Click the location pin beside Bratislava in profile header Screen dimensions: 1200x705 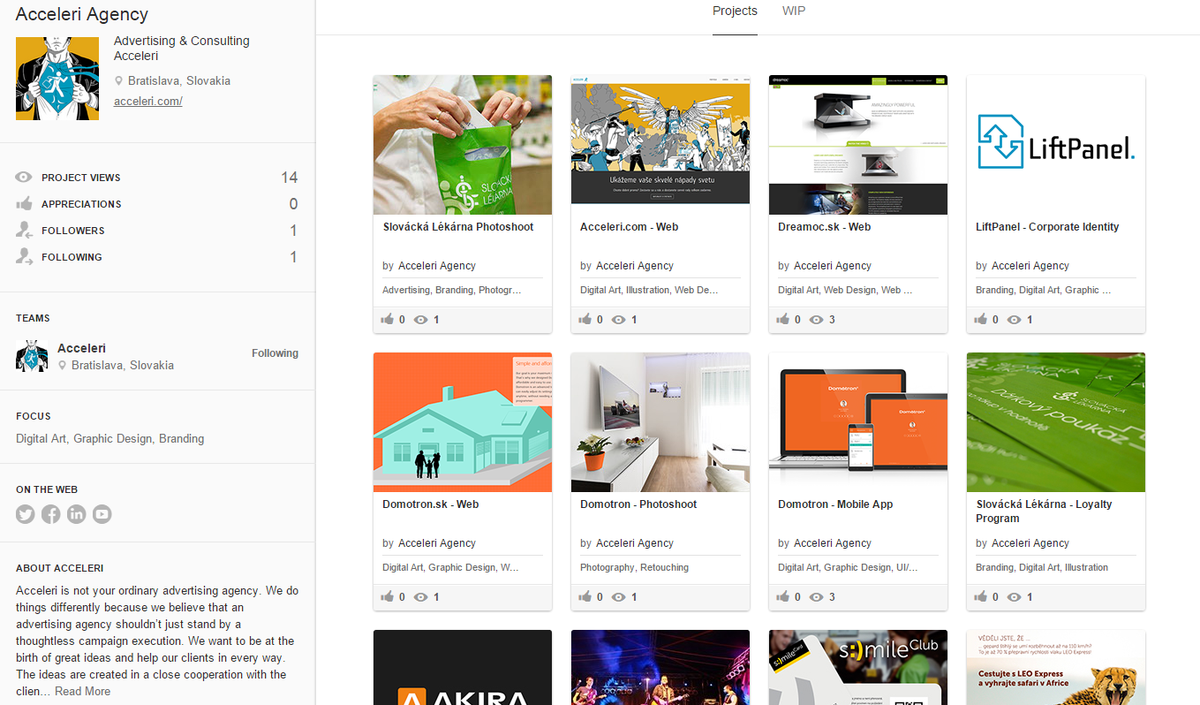click(119, 81)
